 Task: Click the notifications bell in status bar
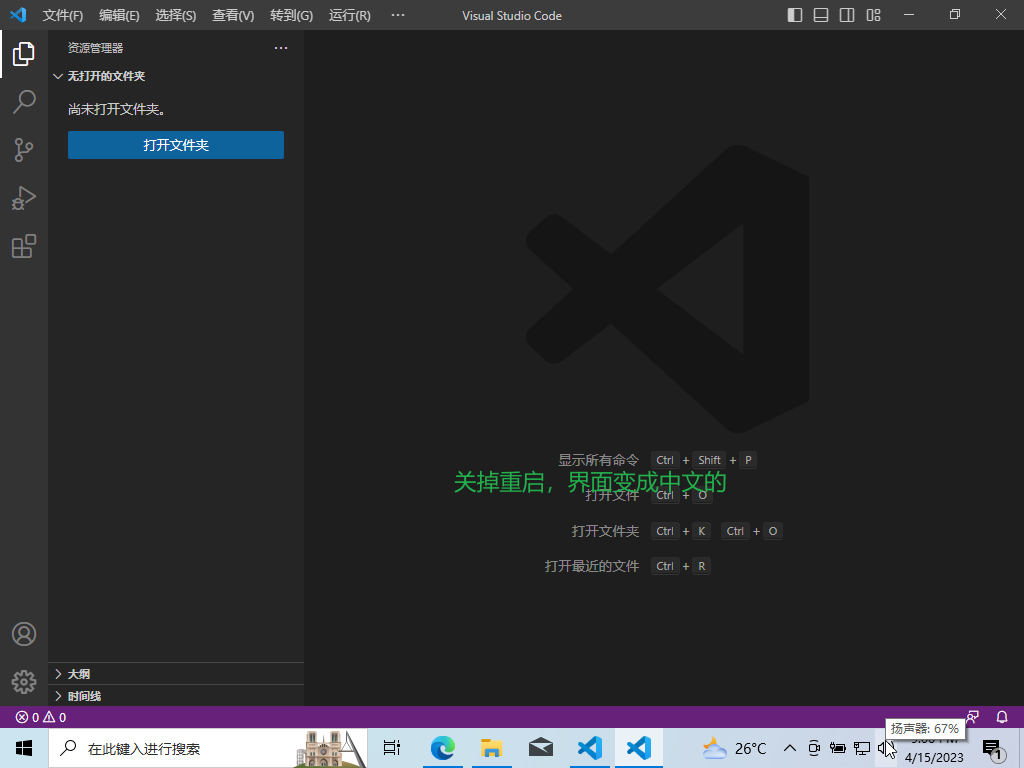pos(1002,717)
